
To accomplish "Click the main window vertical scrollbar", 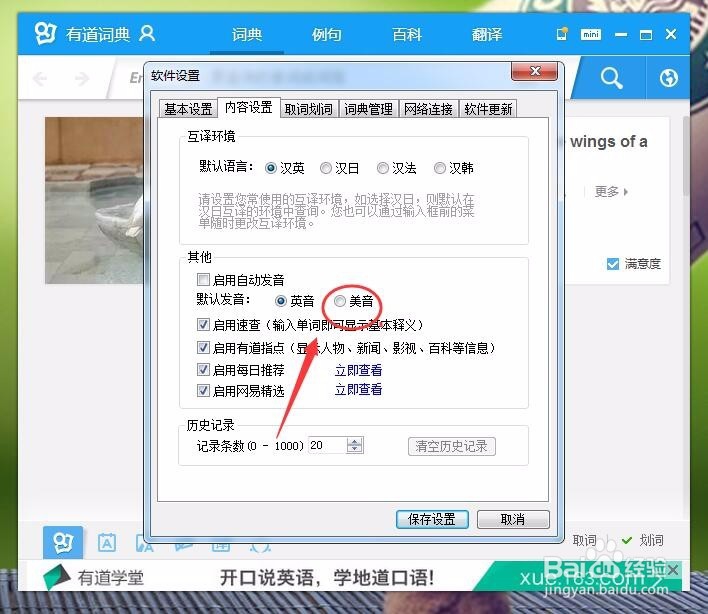I will coord(686,156).
